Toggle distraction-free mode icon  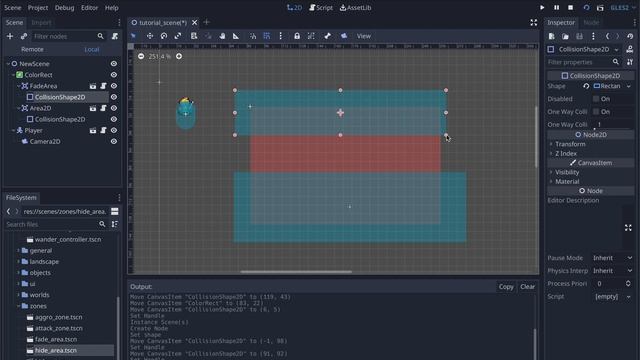coord(533,22)
